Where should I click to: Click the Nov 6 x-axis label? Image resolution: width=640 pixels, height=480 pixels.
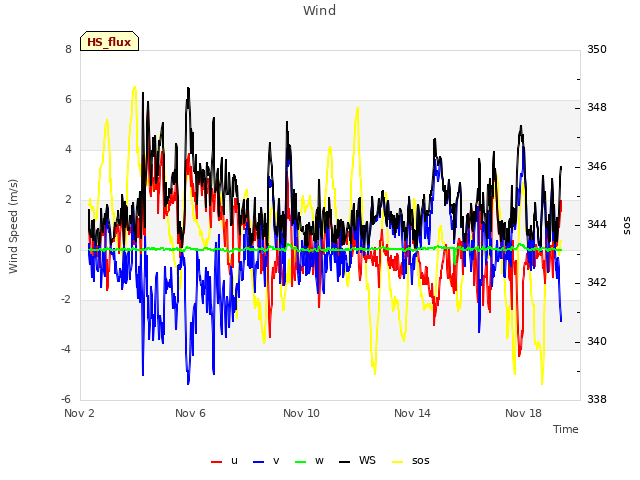pyautogui.click(x=190, y=413)
